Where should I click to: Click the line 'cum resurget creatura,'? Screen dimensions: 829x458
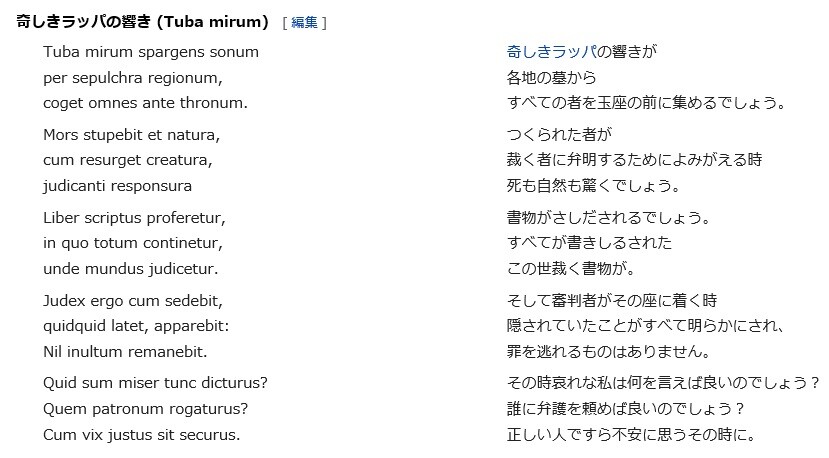coord(128,160)
